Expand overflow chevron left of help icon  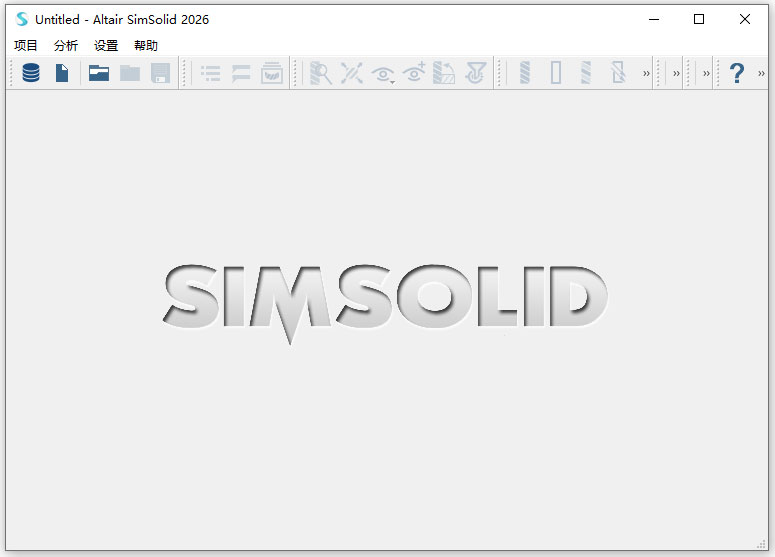tap(706, 74)
